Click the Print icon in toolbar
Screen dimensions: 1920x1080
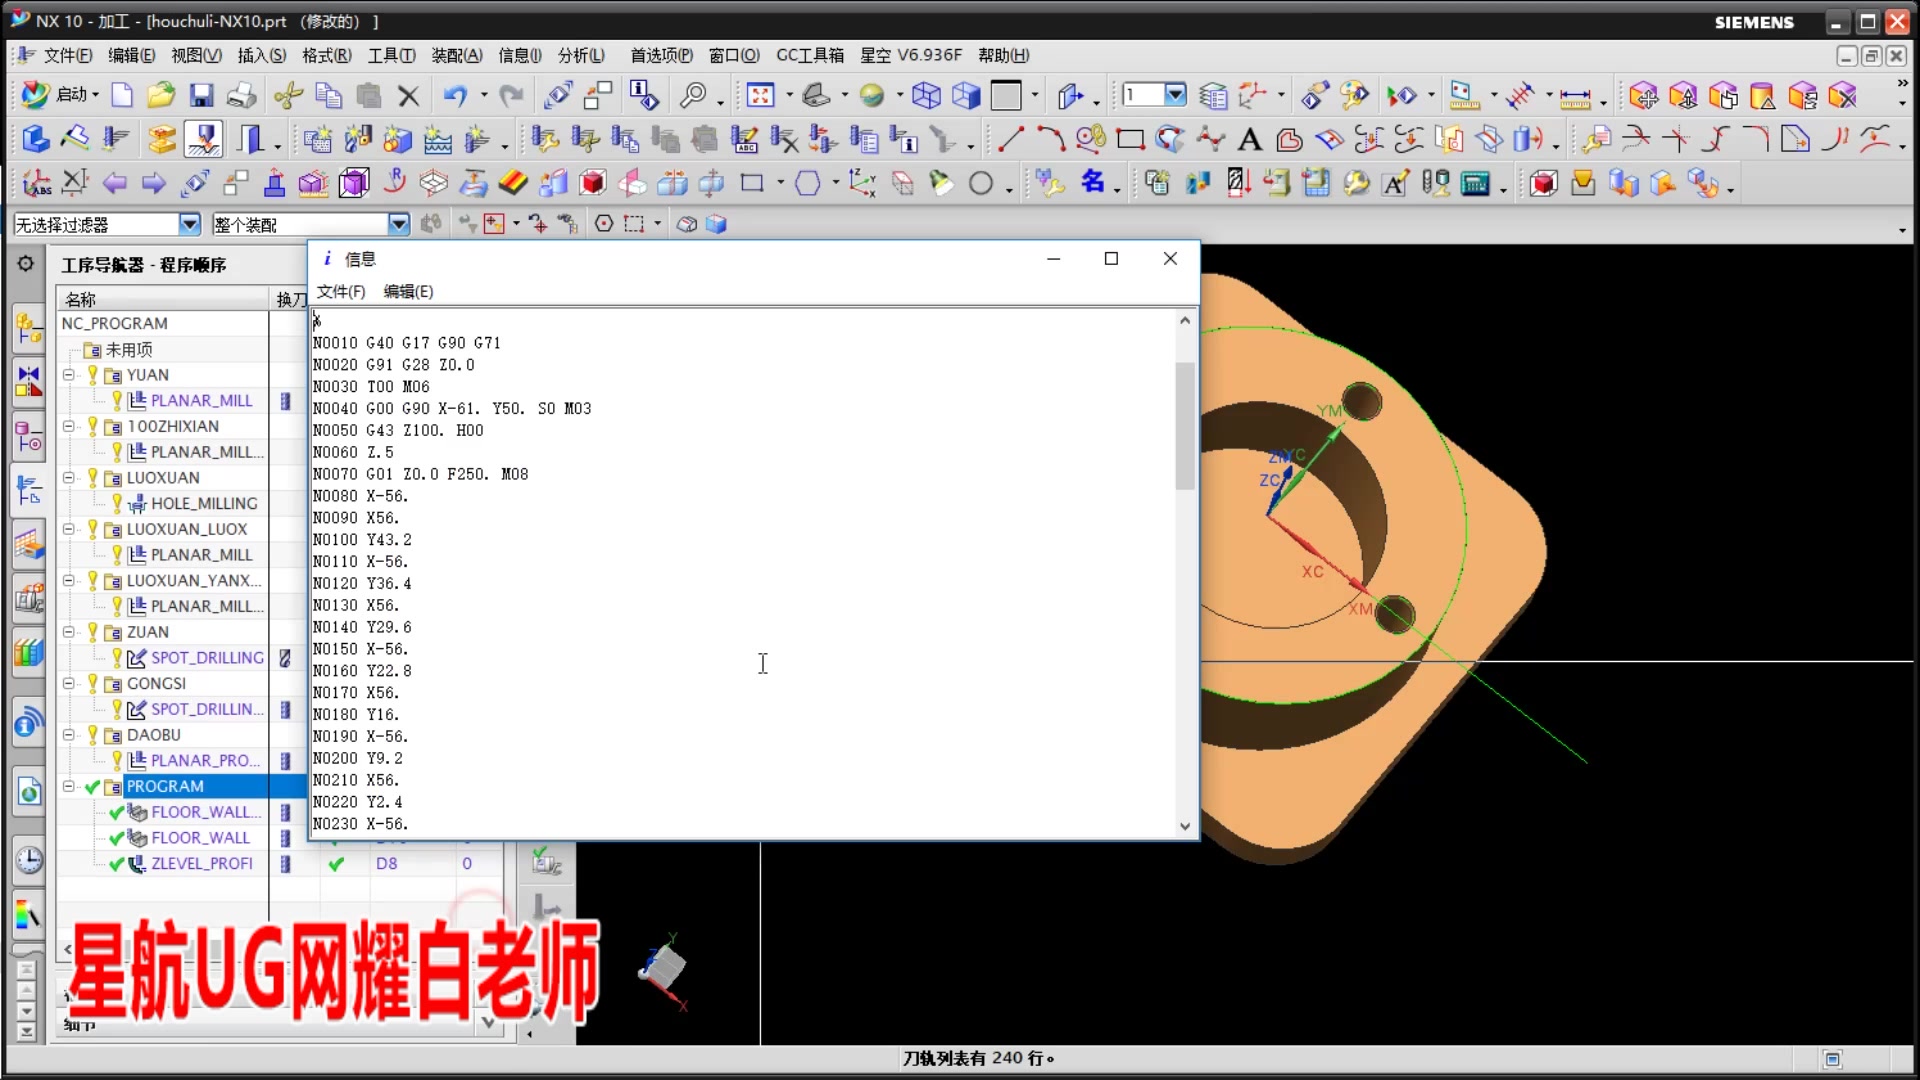(x=241, y=95)
